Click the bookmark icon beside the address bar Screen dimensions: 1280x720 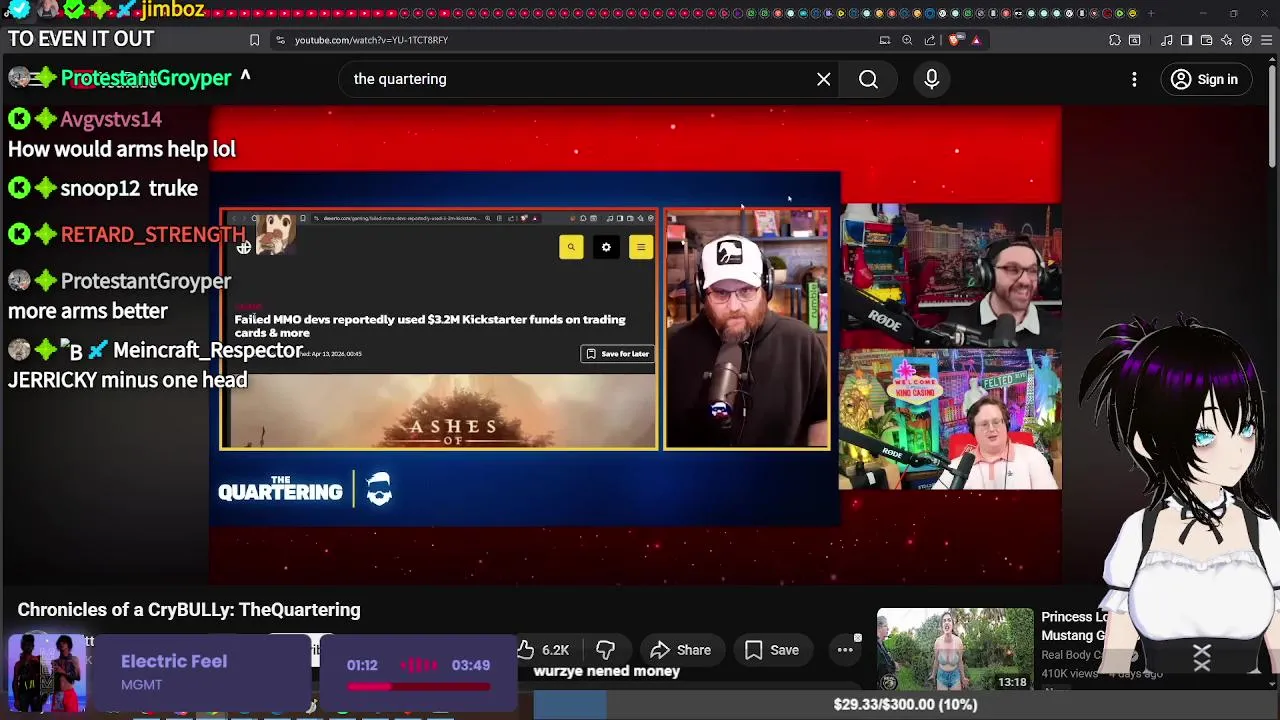254,40
